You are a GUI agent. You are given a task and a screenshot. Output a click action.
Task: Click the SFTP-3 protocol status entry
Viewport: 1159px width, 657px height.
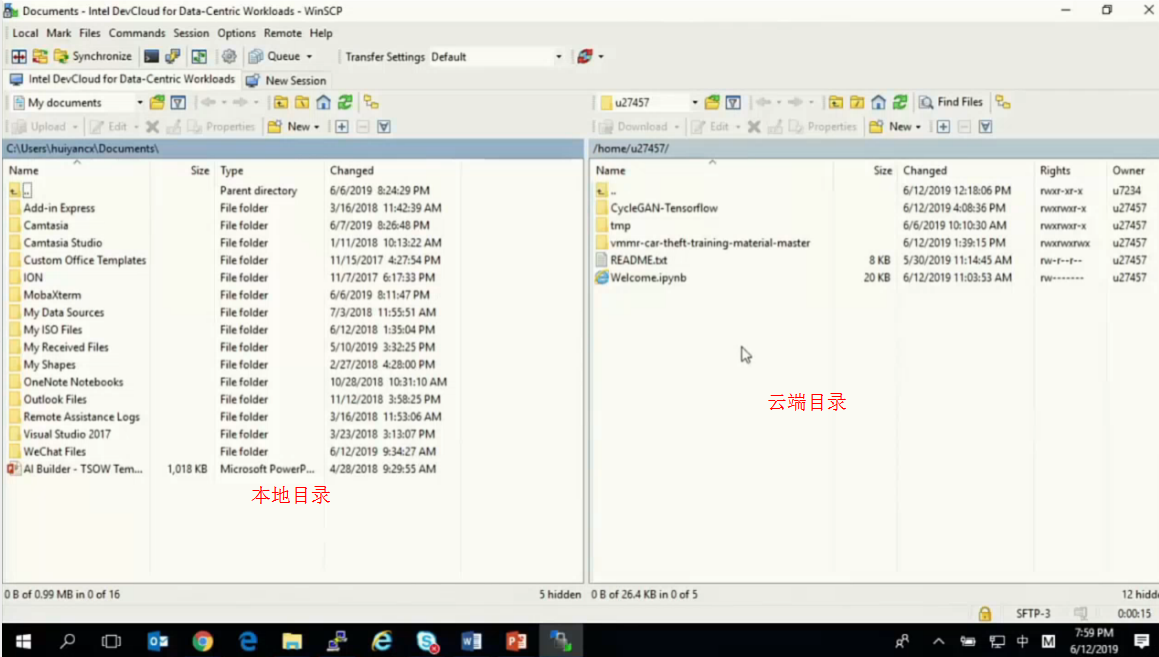[x=1033, y=613]
